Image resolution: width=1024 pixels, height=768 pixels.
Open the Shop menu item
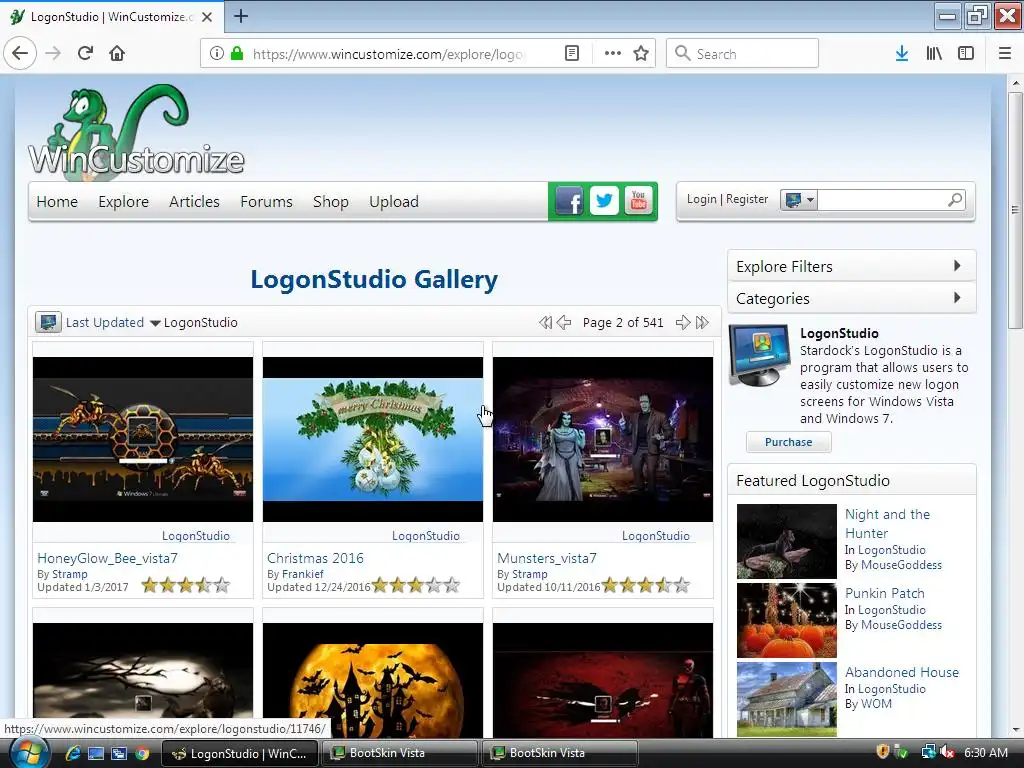(330, 202)
